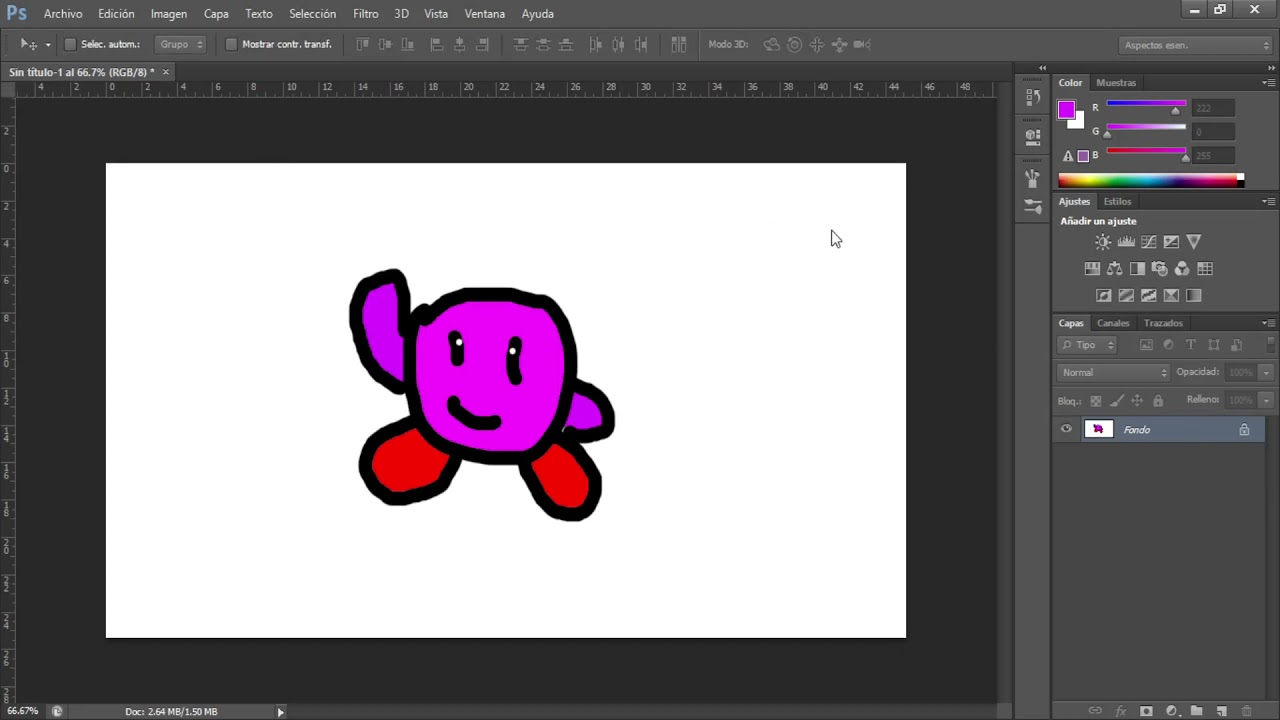Hide the Fondo layer eye icon
Image resolution: width=1280 pixels, height=720 pixels.
pos(1066,429)
